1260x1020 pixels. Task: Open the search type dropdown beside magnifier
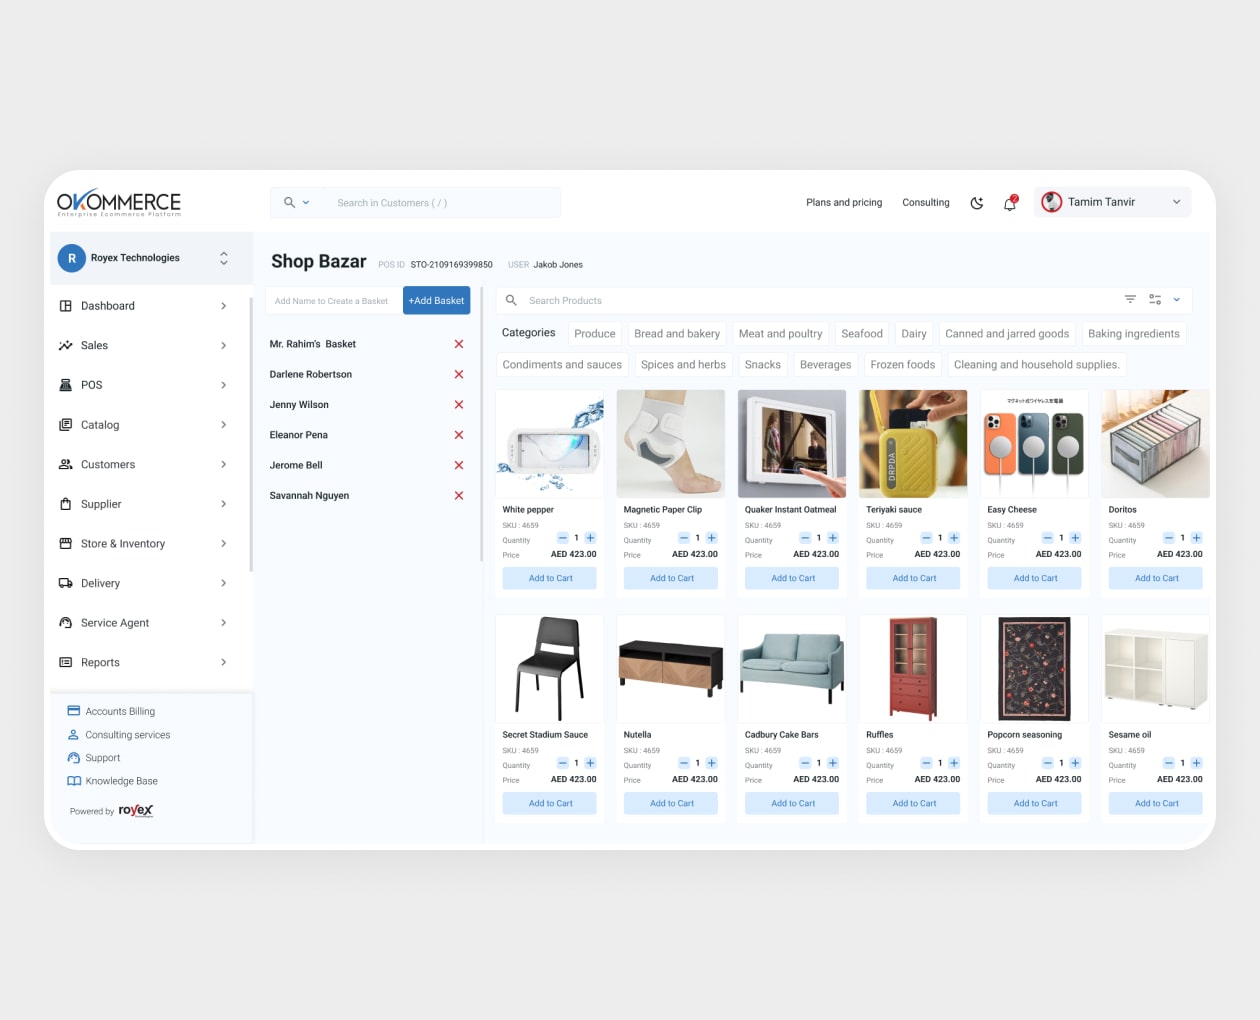tap(305, 202)
